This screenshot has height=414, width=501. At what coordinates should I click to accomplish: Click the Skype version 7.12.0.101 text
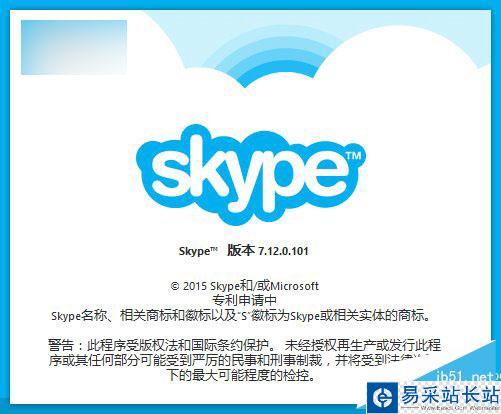pyautogui.click(x=243, y=251)
